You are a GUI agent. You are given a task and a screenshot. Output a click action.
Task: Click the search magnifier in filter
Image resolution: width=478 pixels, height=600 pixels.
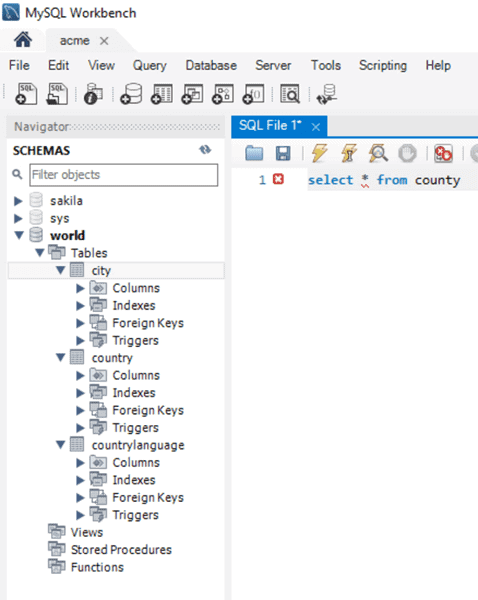[x=17, y=174]
